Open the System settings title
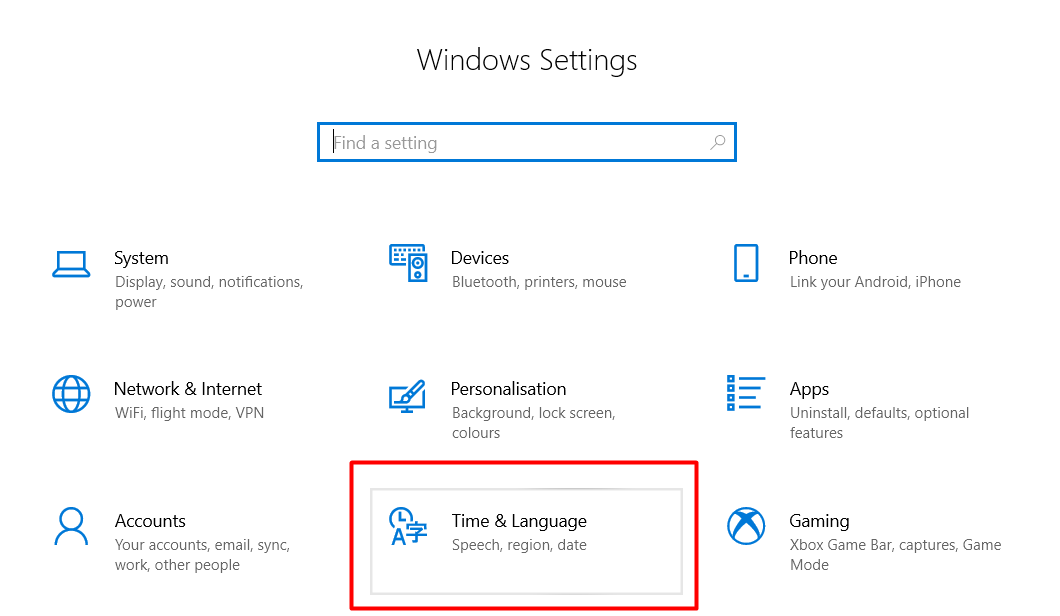This screenshot has width=1060, height=616. pyautogui.click(x=141, y=258)
